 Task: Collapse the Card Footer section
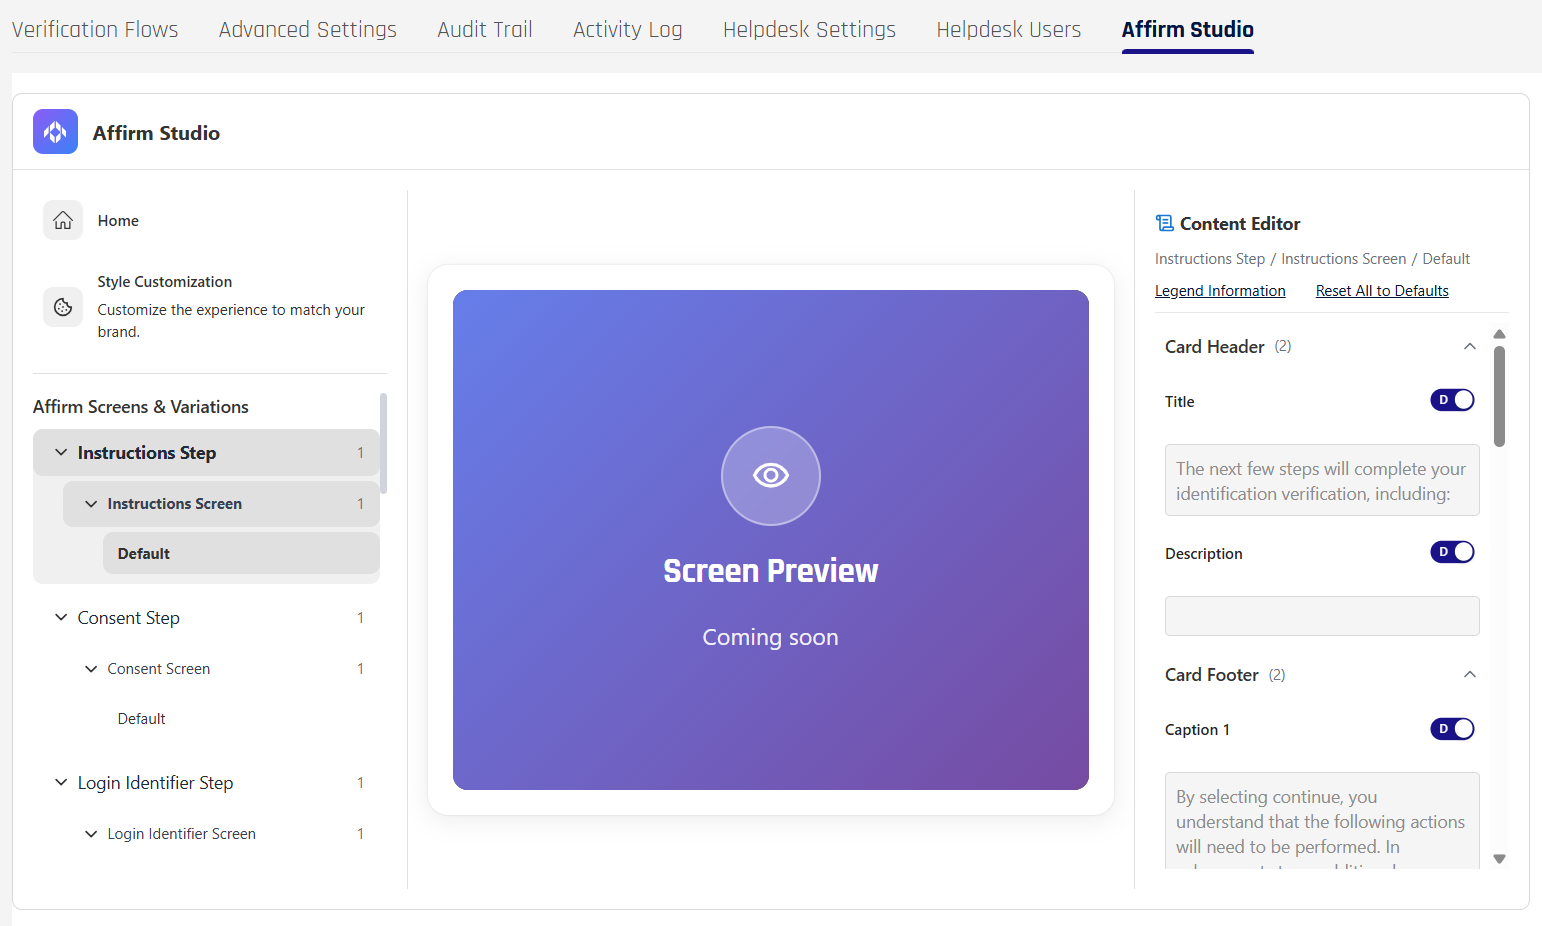click(x=1469, y=675)
